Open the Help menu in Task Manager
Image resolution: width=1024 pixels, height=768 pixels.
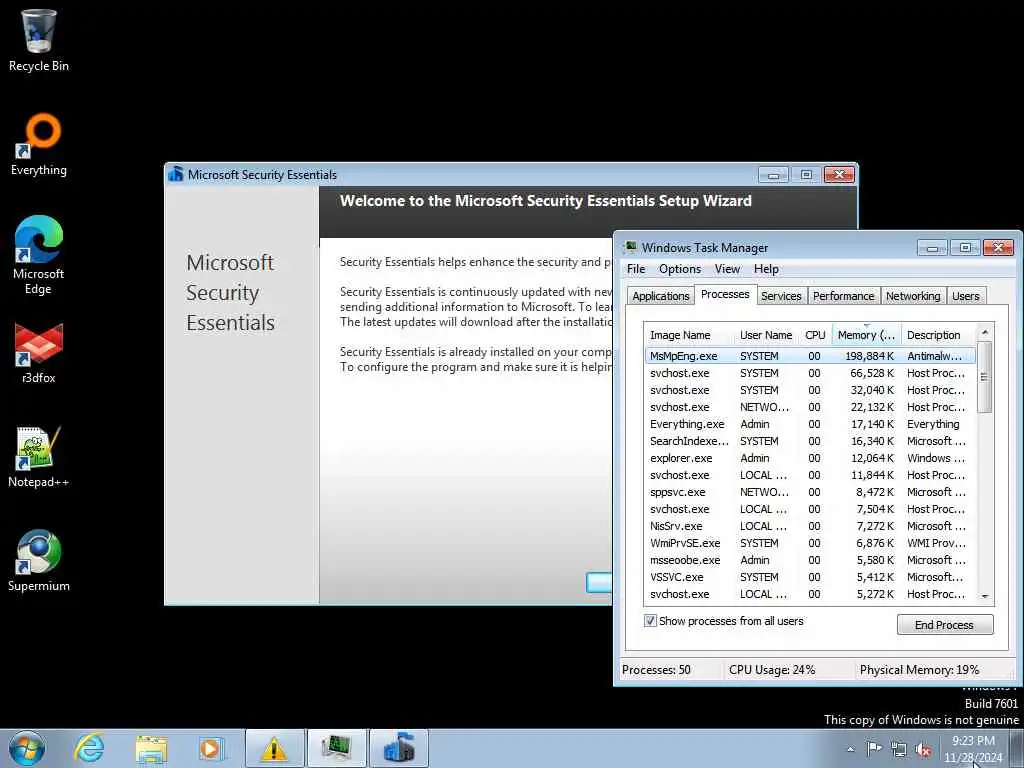766,269
